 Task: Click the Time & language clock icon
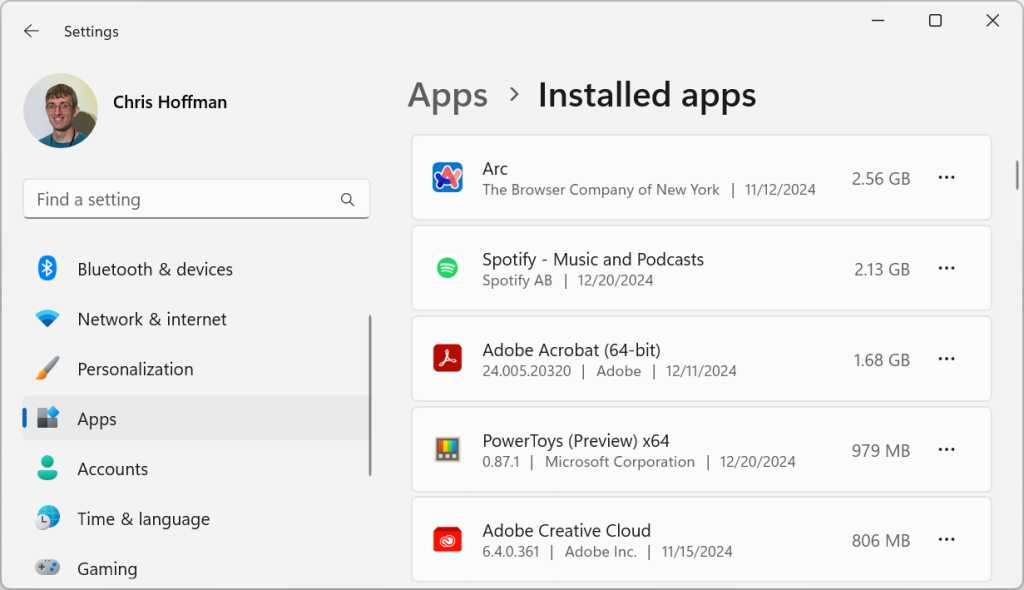[47, 519]
